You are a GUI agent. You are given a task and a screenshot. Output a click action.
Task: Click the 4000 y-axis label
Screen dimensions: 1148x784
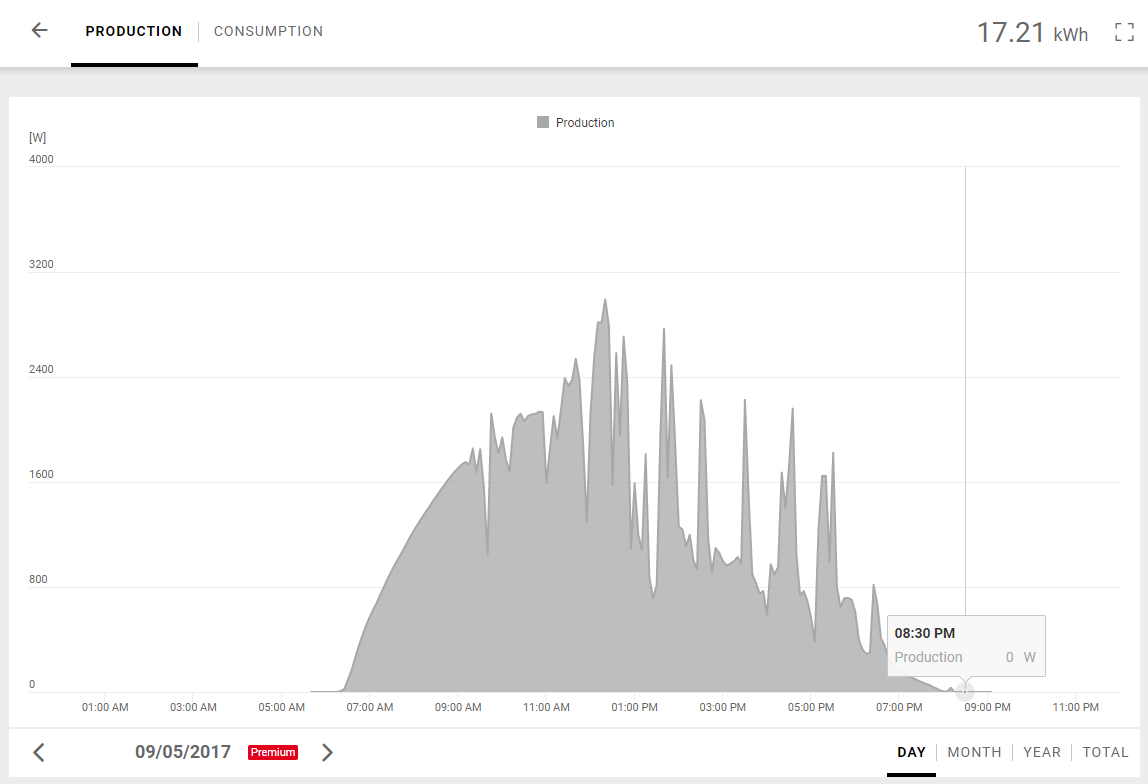42,160
